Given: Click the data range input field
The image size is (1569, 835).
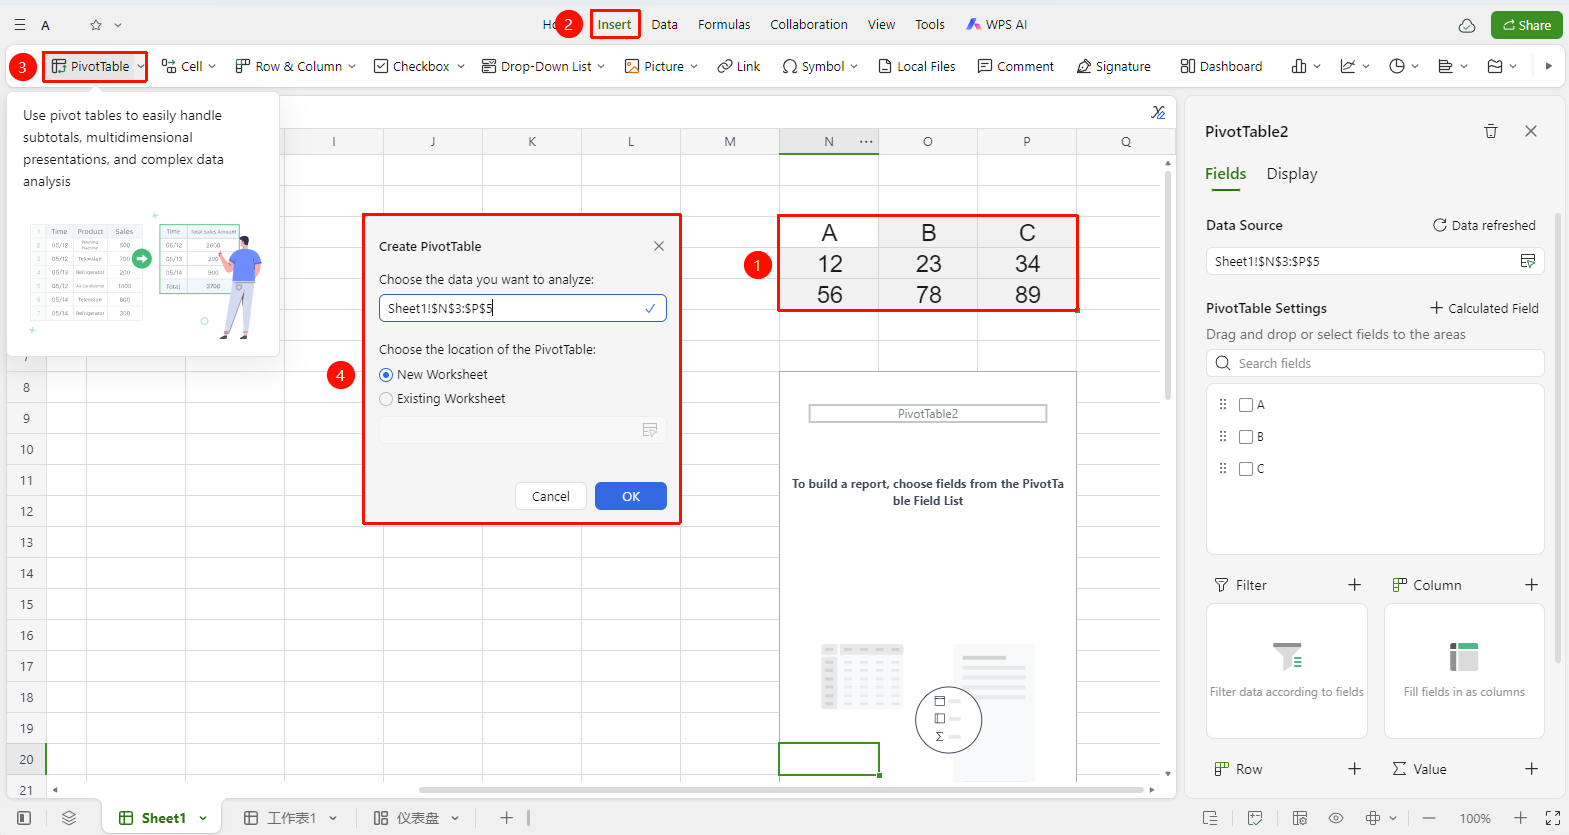Looking at the screenshot, I should click(522, 308).
